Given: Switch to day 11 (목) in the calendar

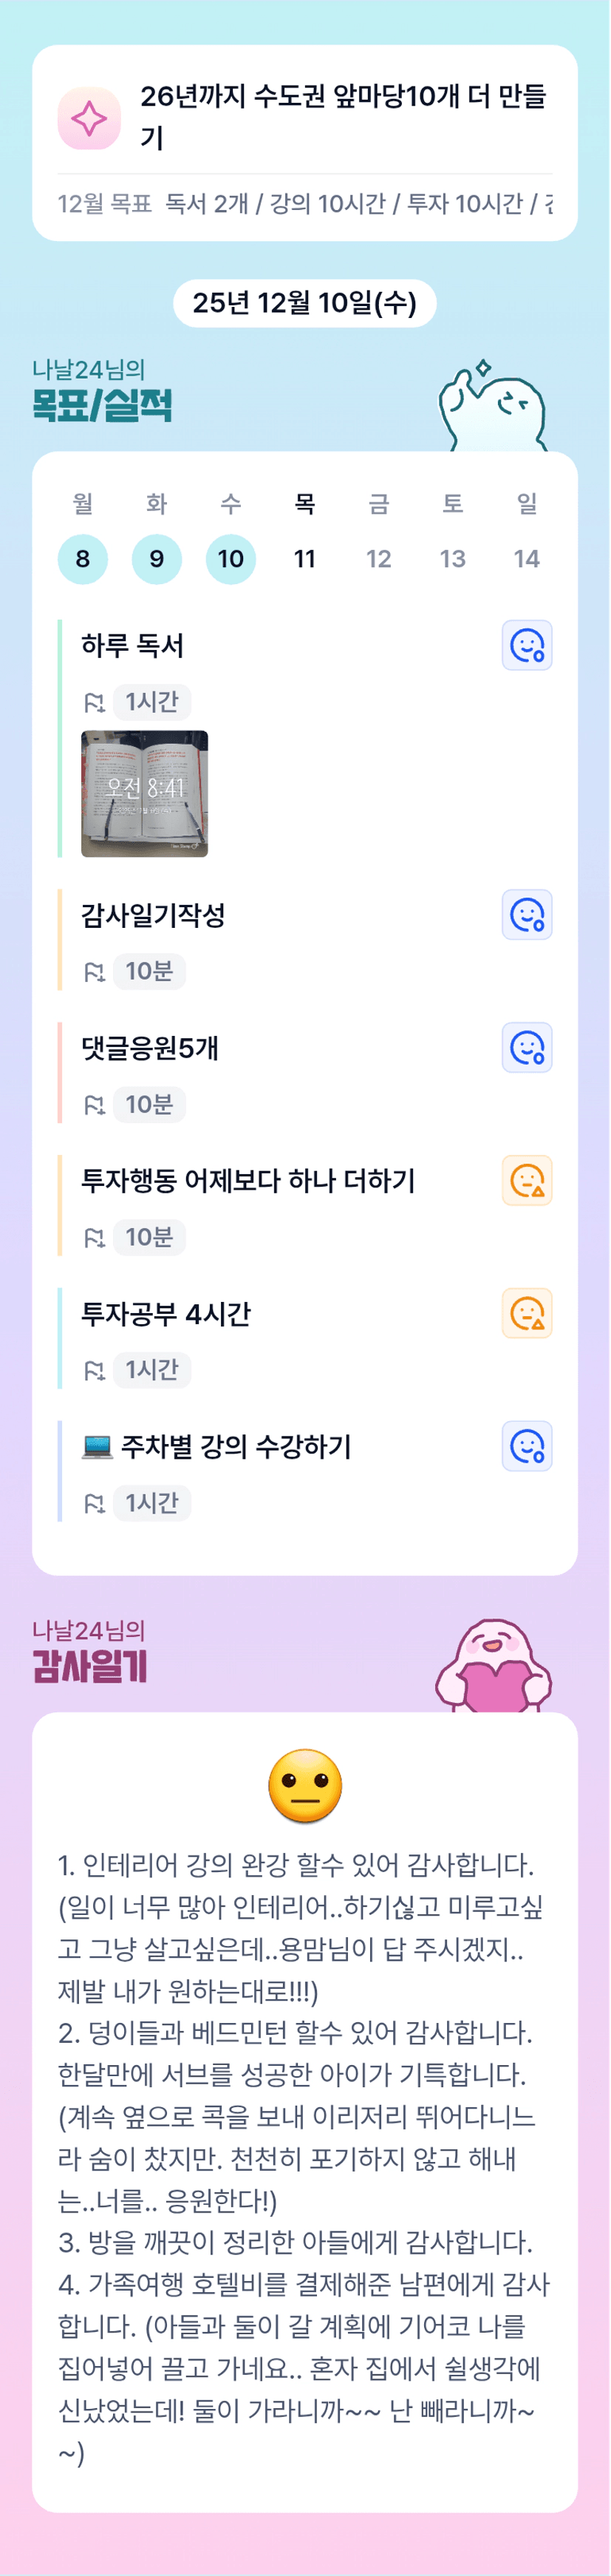Looking at the screenshot, I should 305,559.
